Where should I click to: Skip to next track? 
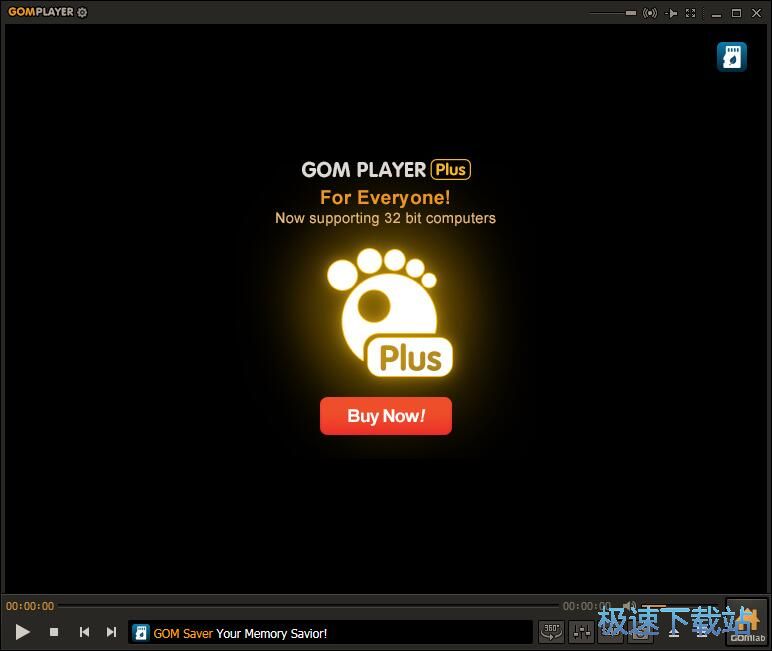point(111,632)
